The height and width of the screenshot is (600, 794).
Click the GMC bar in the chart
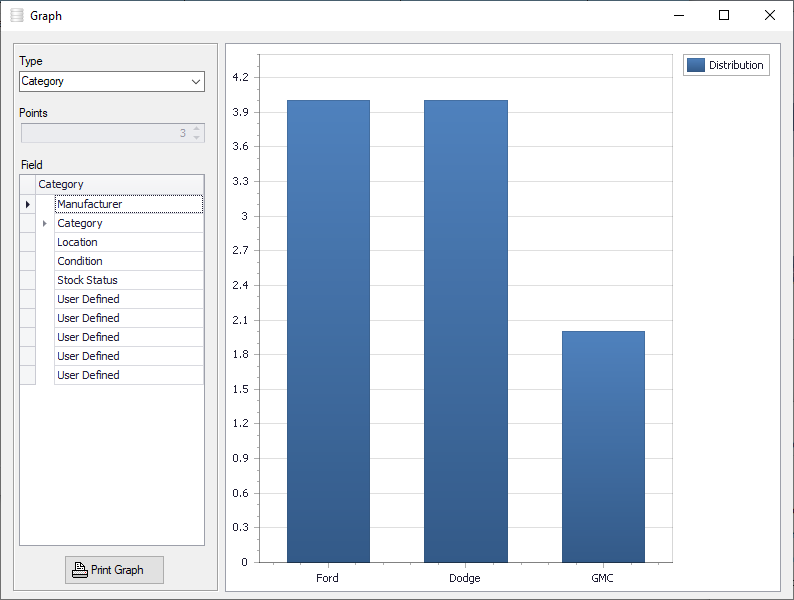[x=603, y=447]
